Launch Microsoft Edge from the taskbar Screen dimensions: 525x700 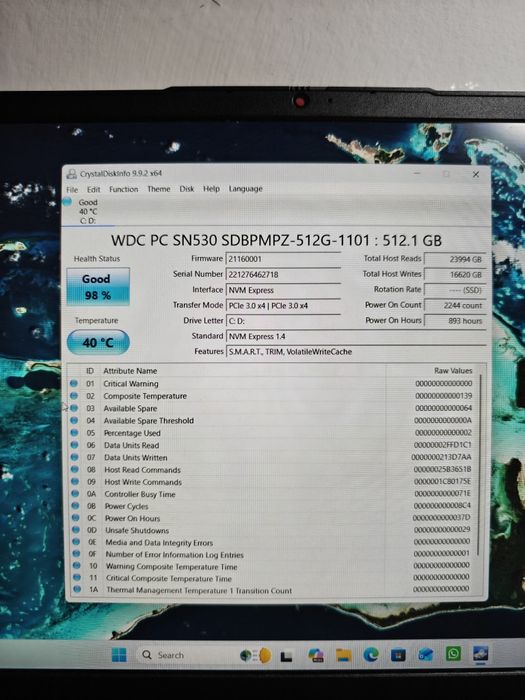click(371, 655)
